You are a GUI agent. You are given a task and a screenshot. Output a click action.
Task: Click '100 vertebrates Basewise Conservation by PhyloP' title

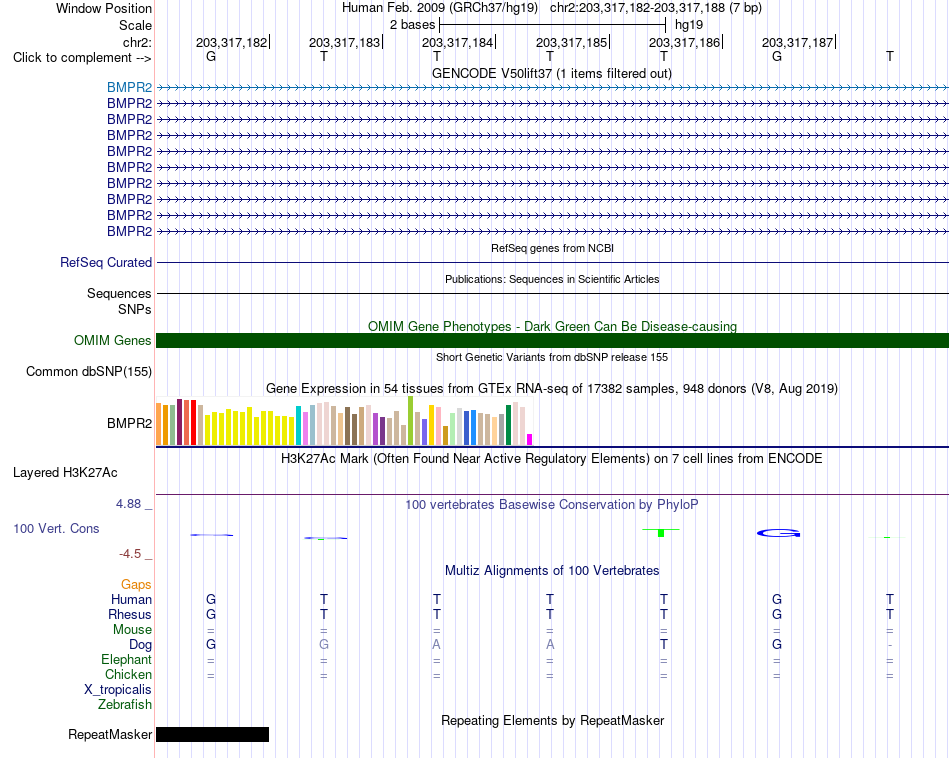pyautogui.click(x=552, y=504)
